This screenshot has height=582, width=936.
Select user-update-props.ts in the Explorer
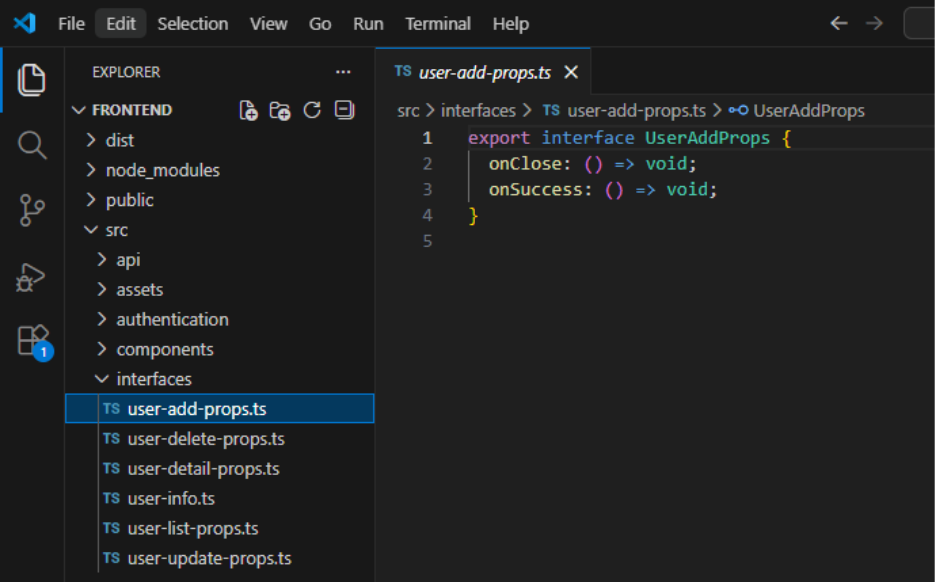click(209, 558)
